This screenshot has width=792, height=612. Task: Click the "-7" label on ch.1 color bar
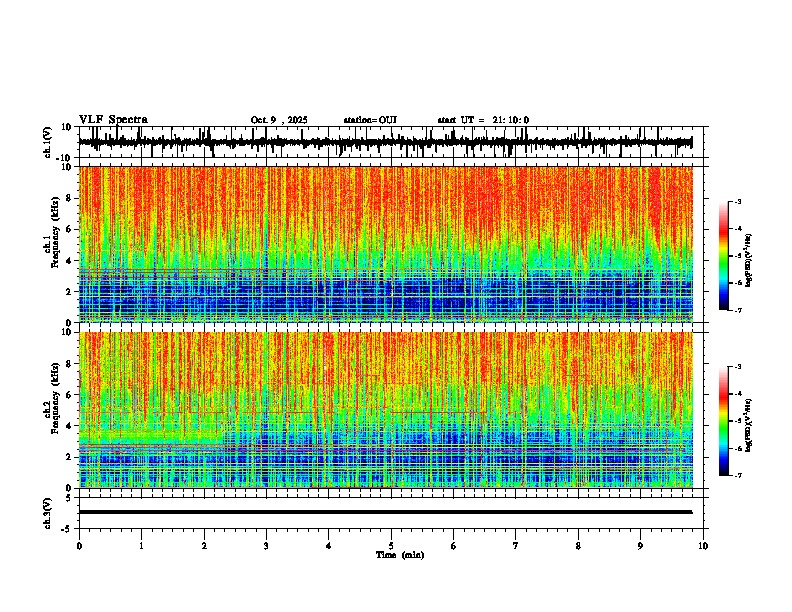(737, 310)
